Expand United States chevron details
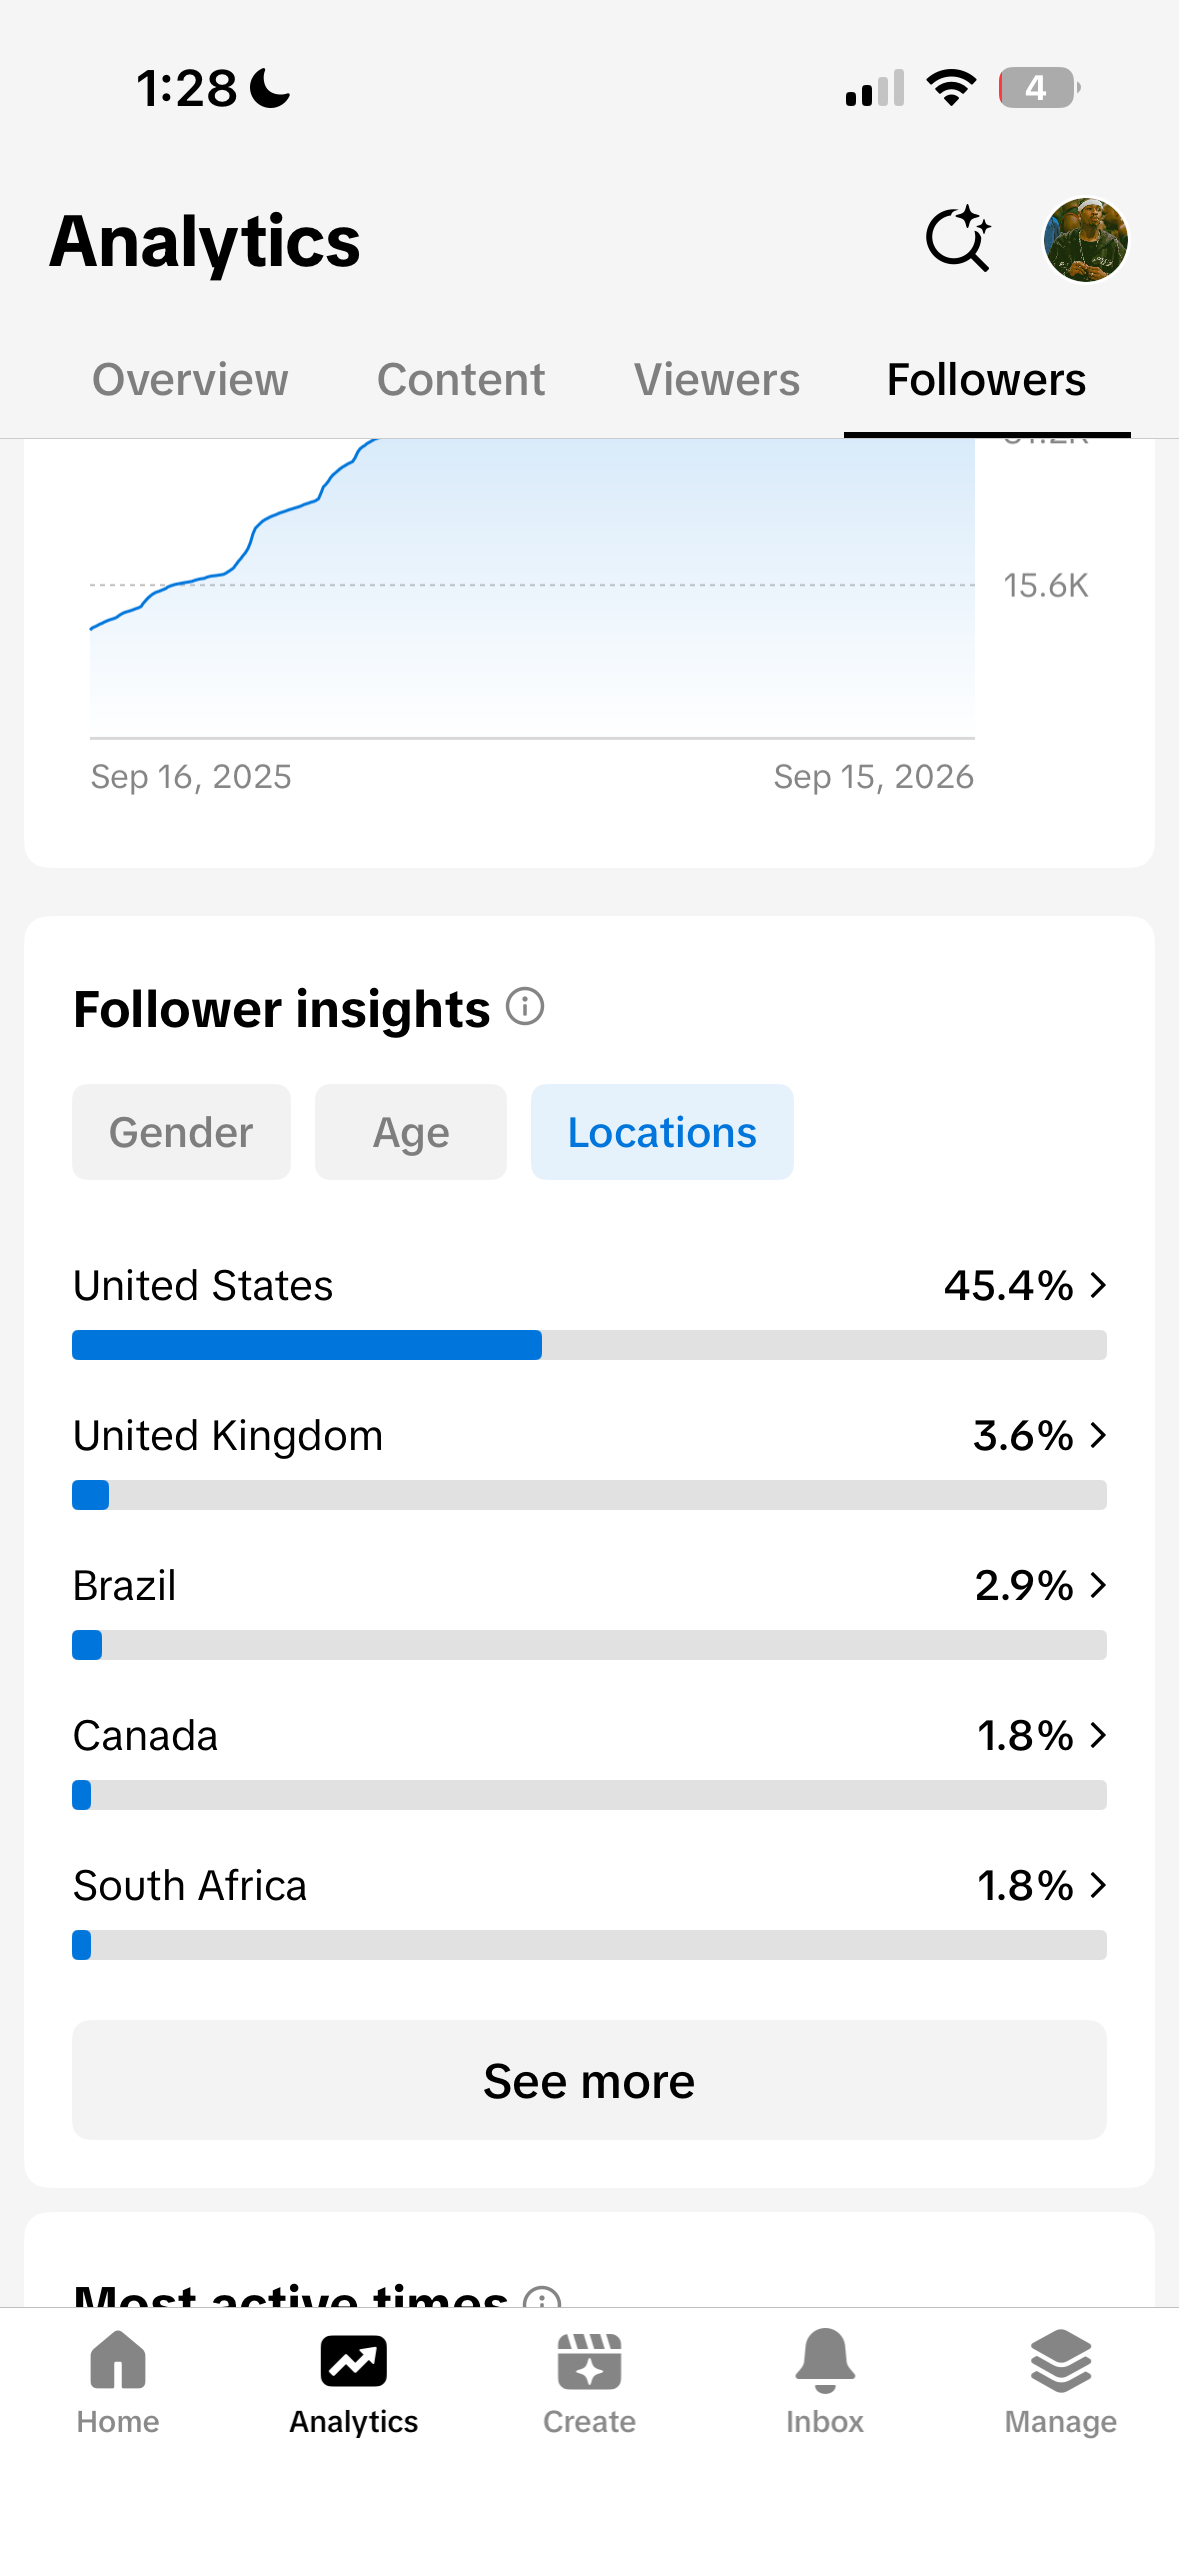Image resolution: width=1179 pixels, height=2556 pixels. point(1098,1285)
